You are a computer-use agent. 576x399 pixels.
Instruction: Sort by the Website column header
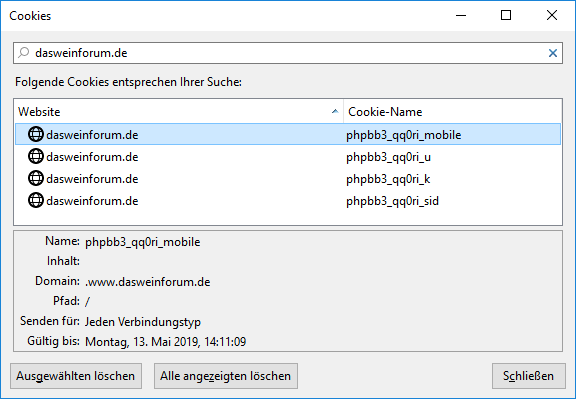(179, 111)
